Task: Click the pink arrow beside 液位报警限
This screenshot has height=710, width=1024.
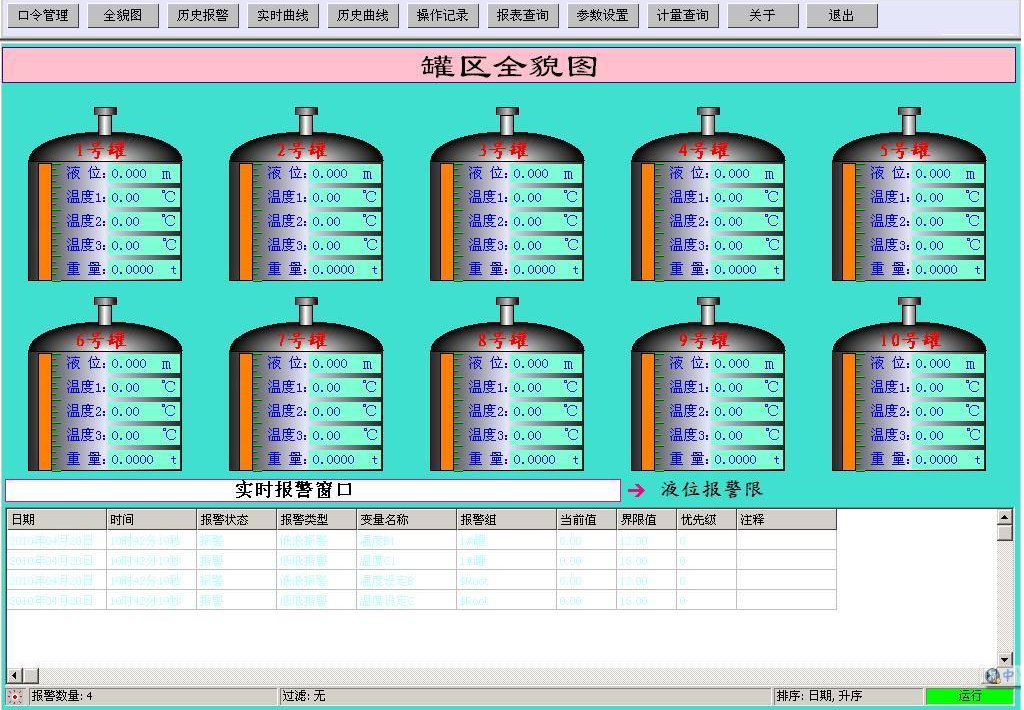Action: point(636,490)
